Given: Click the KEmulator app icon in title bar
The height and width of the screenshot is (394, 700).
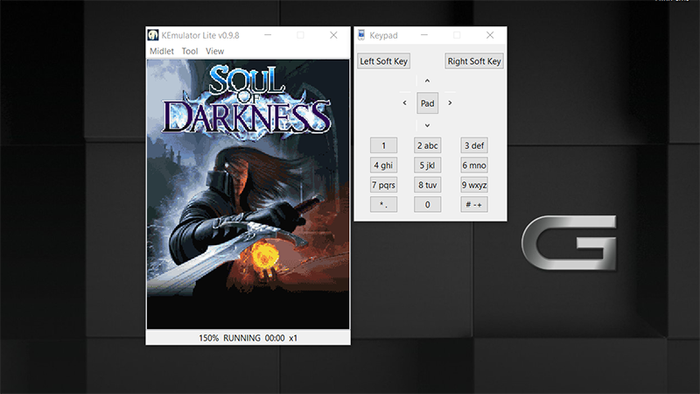Looking at the screenshot, I should tap(154, 35).
